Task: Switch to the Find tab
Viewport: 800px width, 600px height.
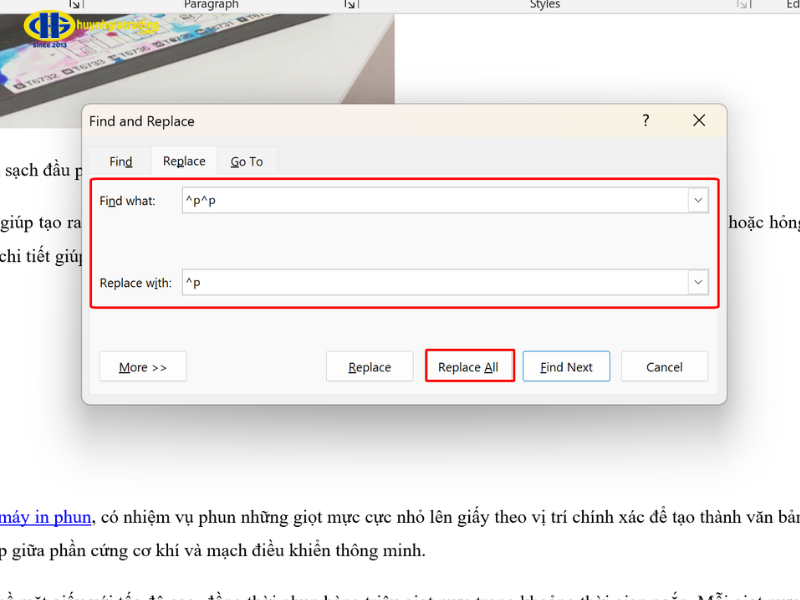Action: tap(121, 161)
